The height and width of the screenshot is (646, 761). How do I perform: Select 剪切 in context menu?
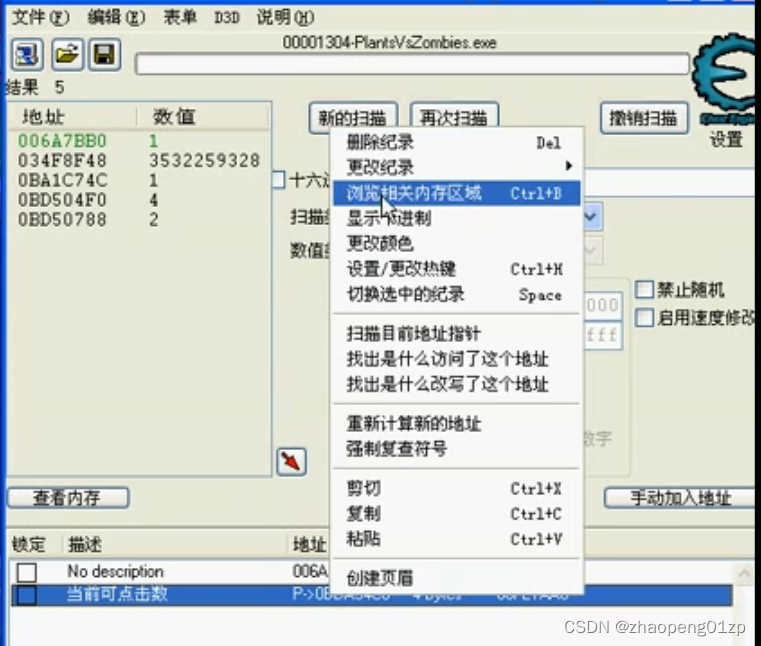pyautogui.click(x=457, y=488)
